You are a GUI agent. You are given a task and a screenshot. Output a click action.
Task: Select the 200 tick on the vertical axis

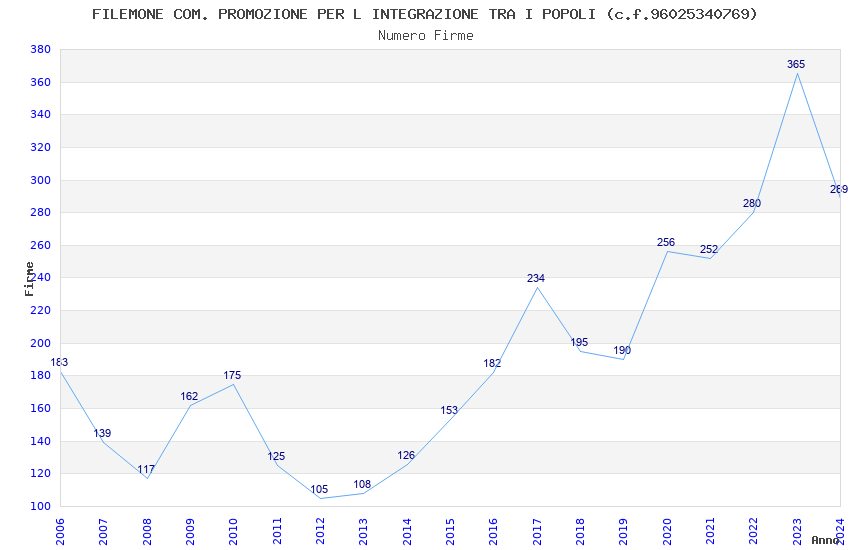tap(41, 343)
